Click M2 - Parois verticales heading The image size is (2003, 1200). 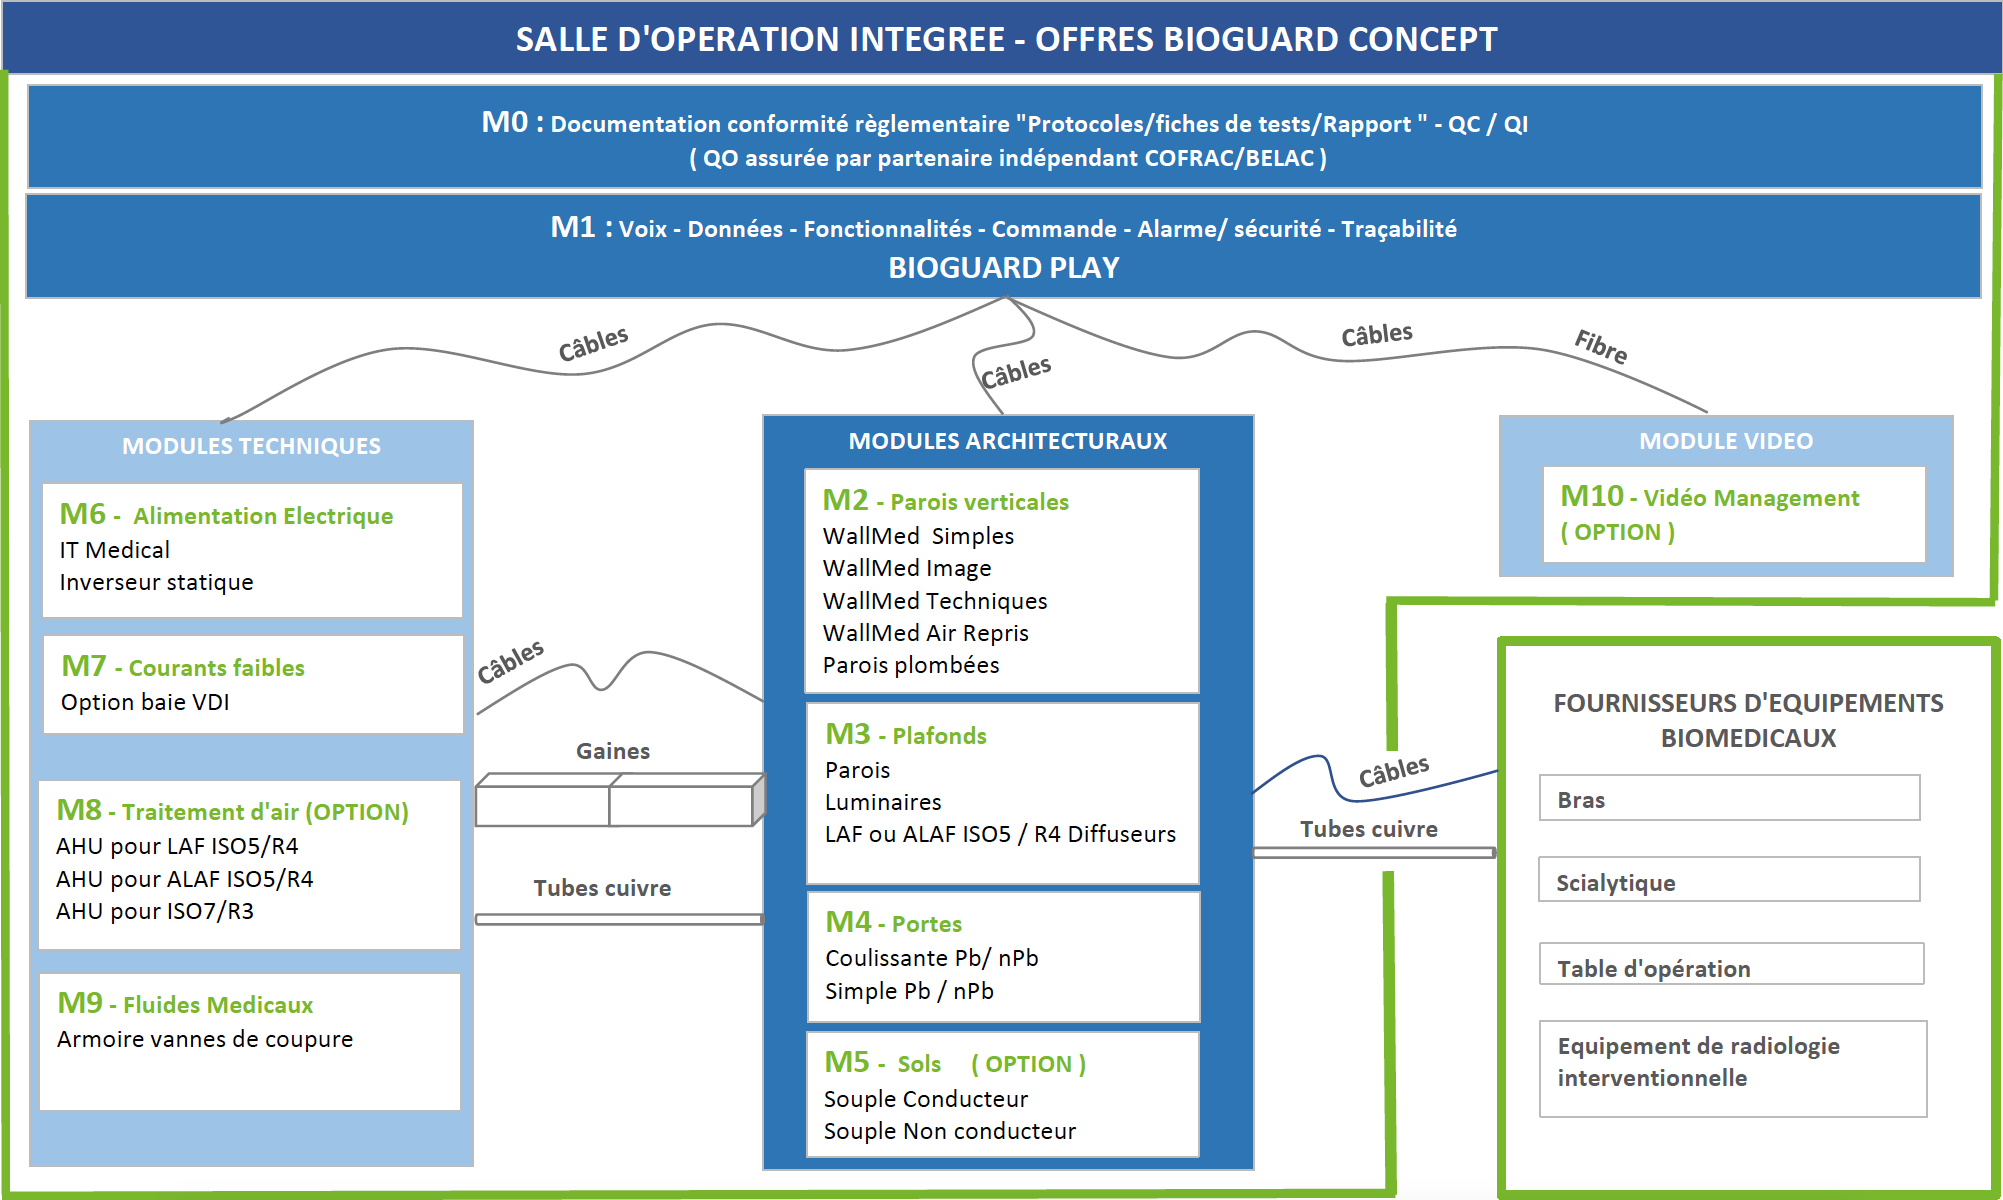coord(945,501)
